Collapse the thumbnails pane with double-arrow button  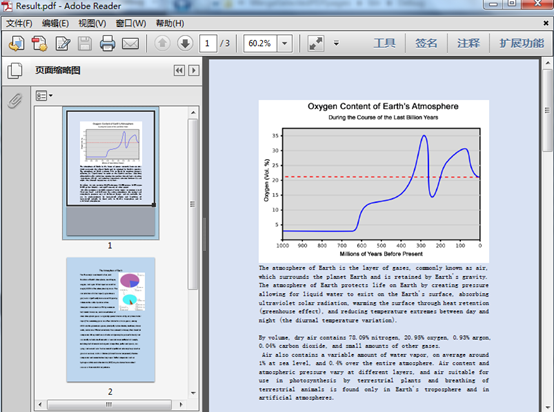(179, 70)
